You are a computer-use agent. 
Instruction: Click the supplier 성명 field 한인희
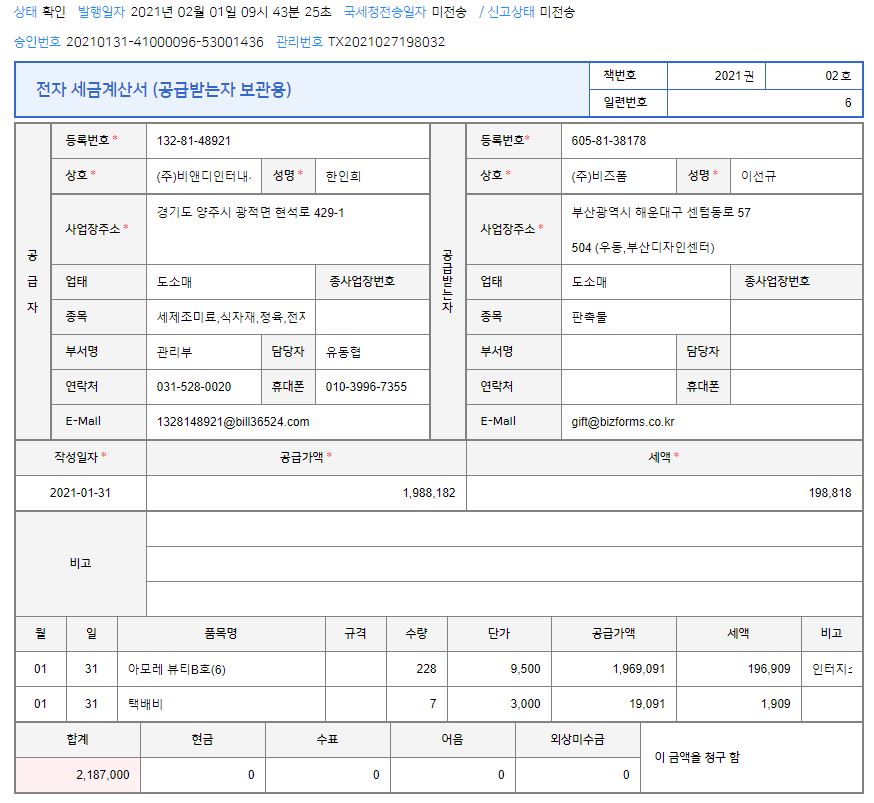tap(372, 176)
